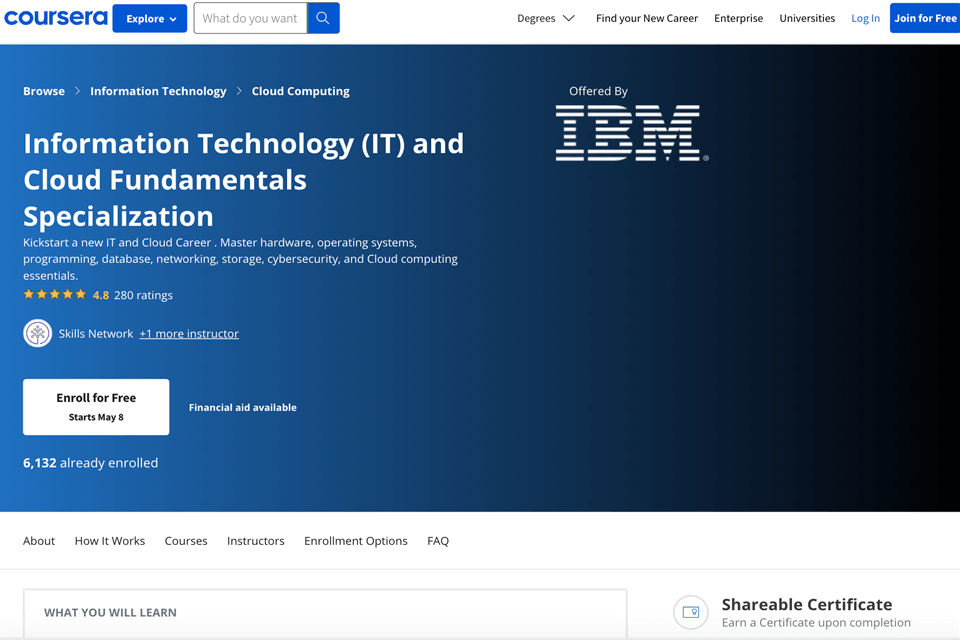
Task: Open Information Technology breadcrumb
Action: (158, 91)
